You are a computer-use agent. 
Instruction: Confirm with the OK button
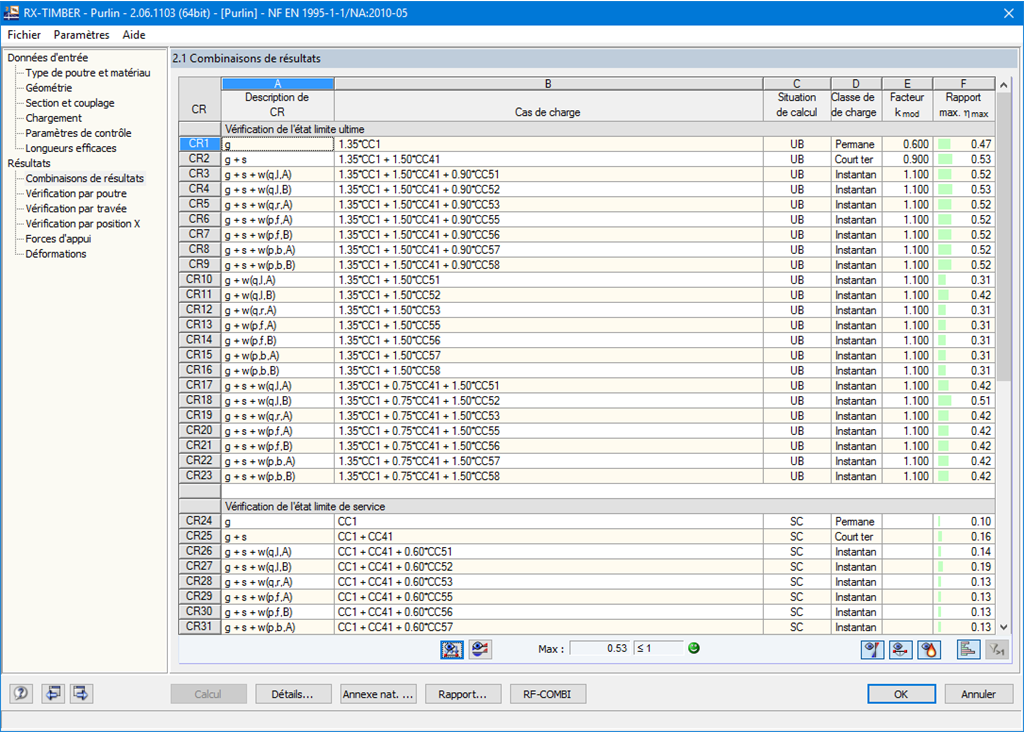(901, 694)
